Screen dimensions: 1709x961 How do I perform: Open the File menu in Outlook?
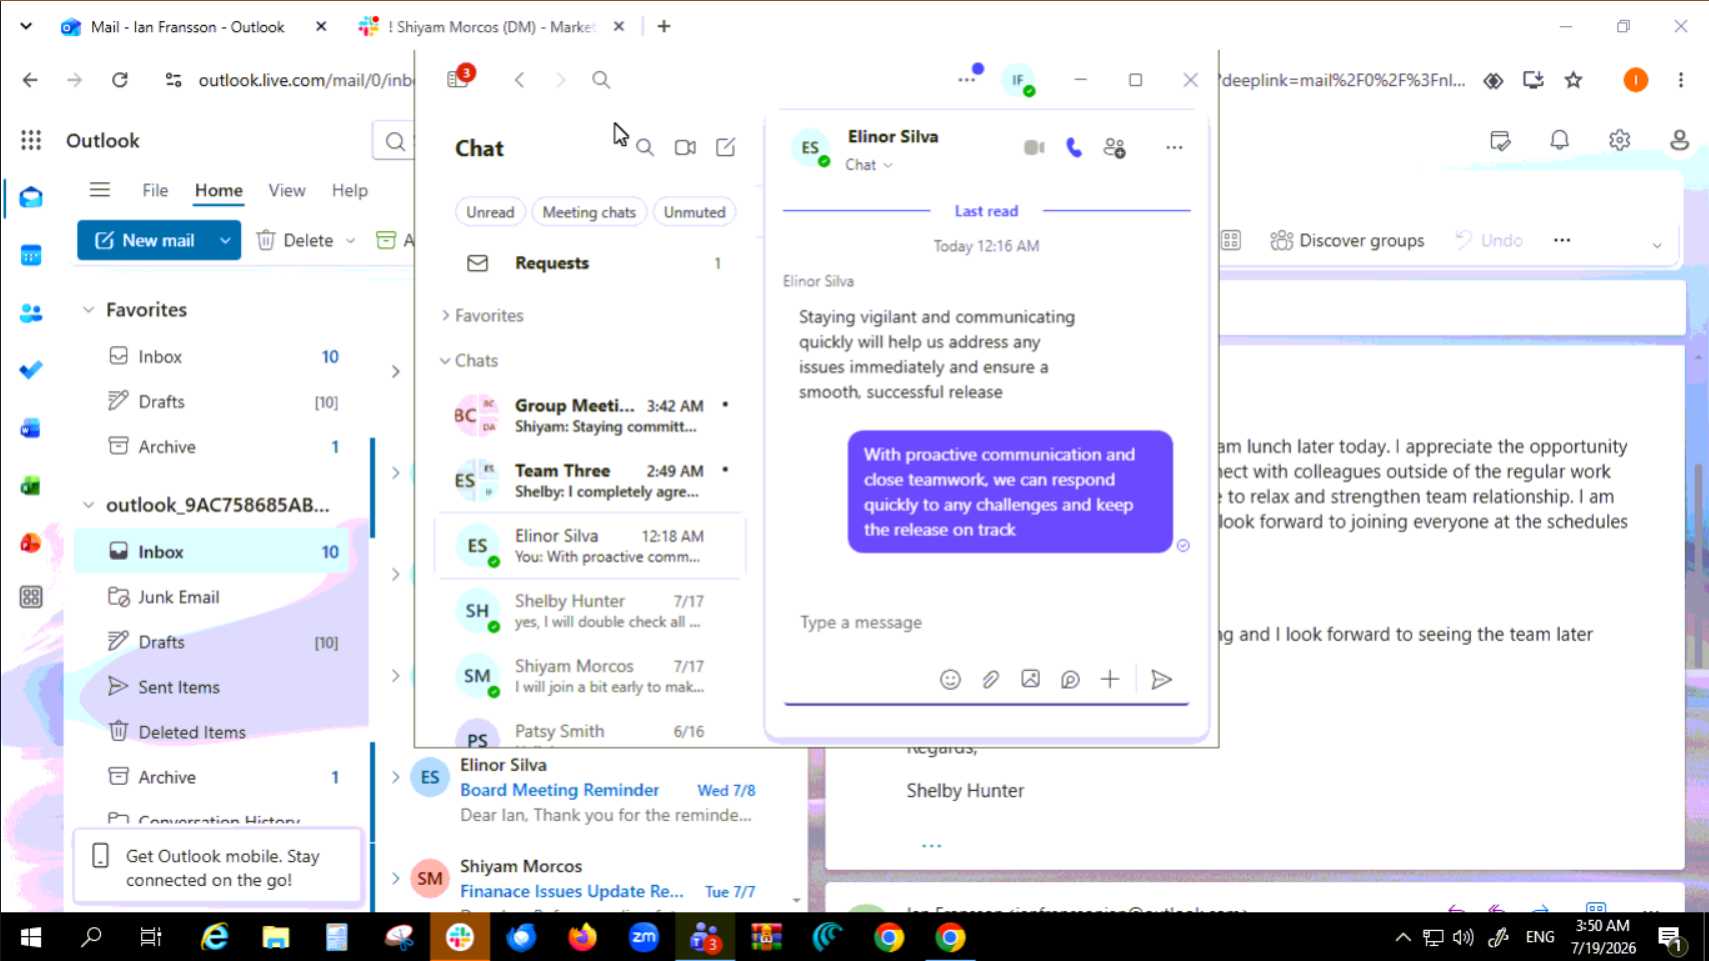[155, 190]
